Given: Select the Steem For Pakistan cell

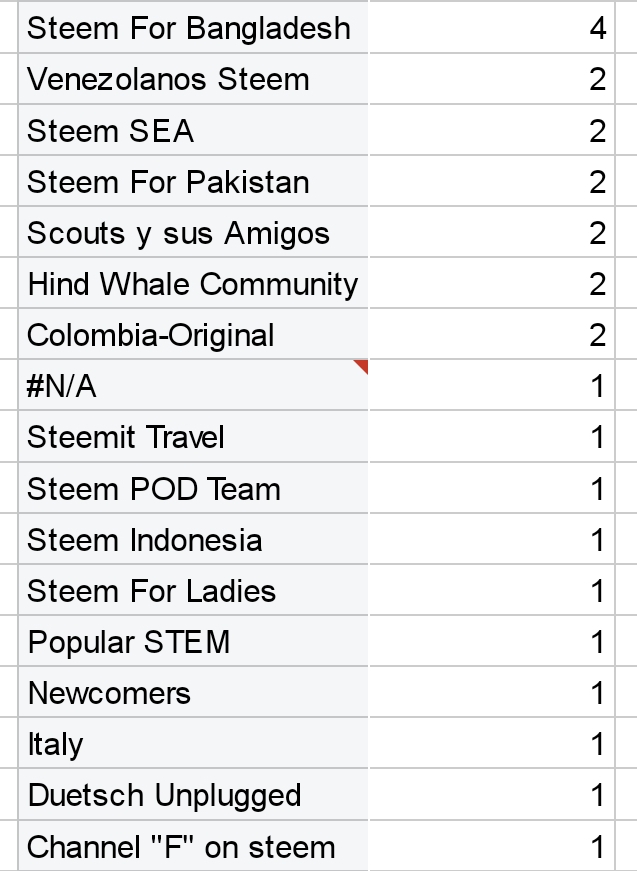Looking at the screenshot, I should click(x=190, y=182).
